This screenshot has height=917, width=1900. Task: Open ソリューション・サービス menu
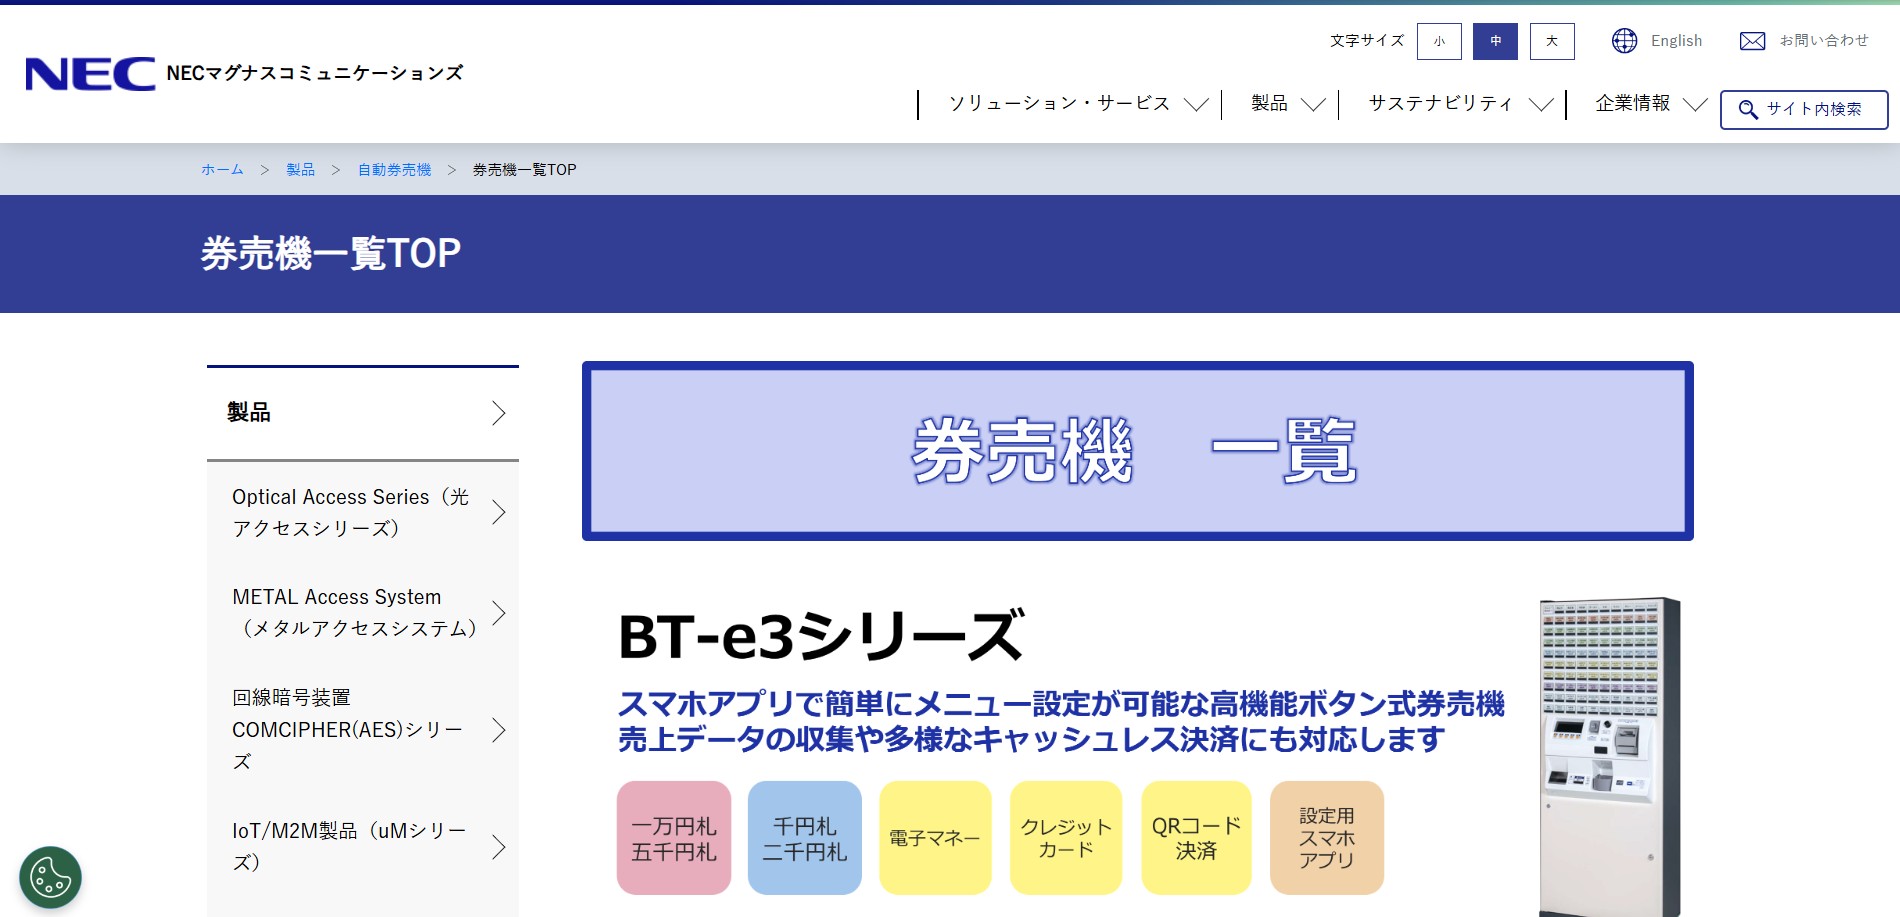click(1059, 103)
